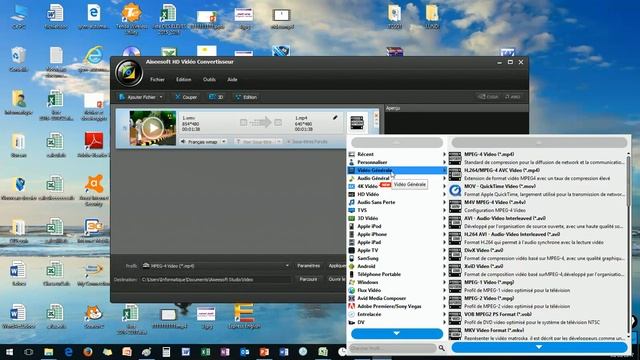Image resolution: width=640 pixels, height=360 pixels.
Task: Click the Parcourir button
Action: point(308,280)
